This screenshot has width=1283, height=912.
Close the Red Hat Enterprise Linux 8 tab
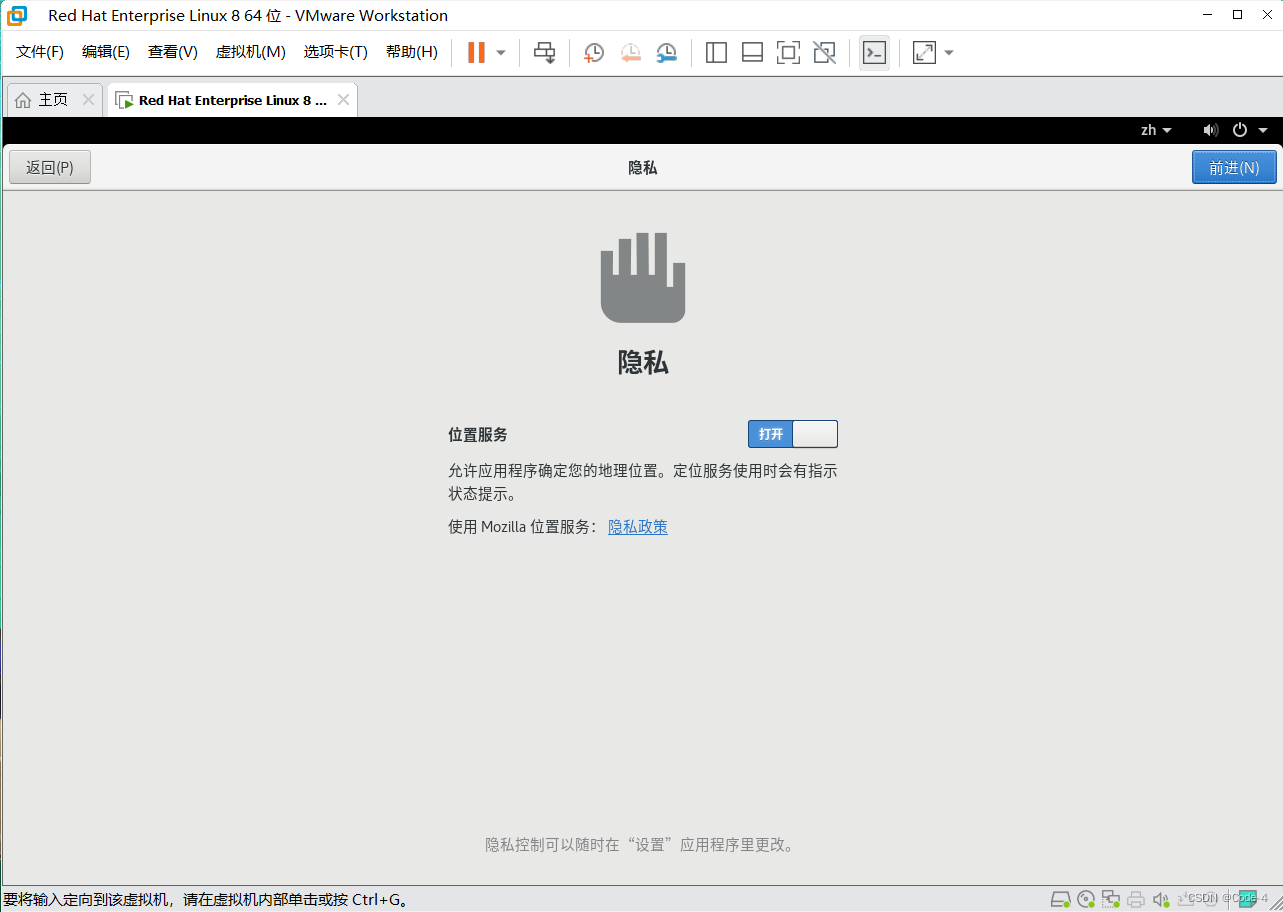(343, 100)
